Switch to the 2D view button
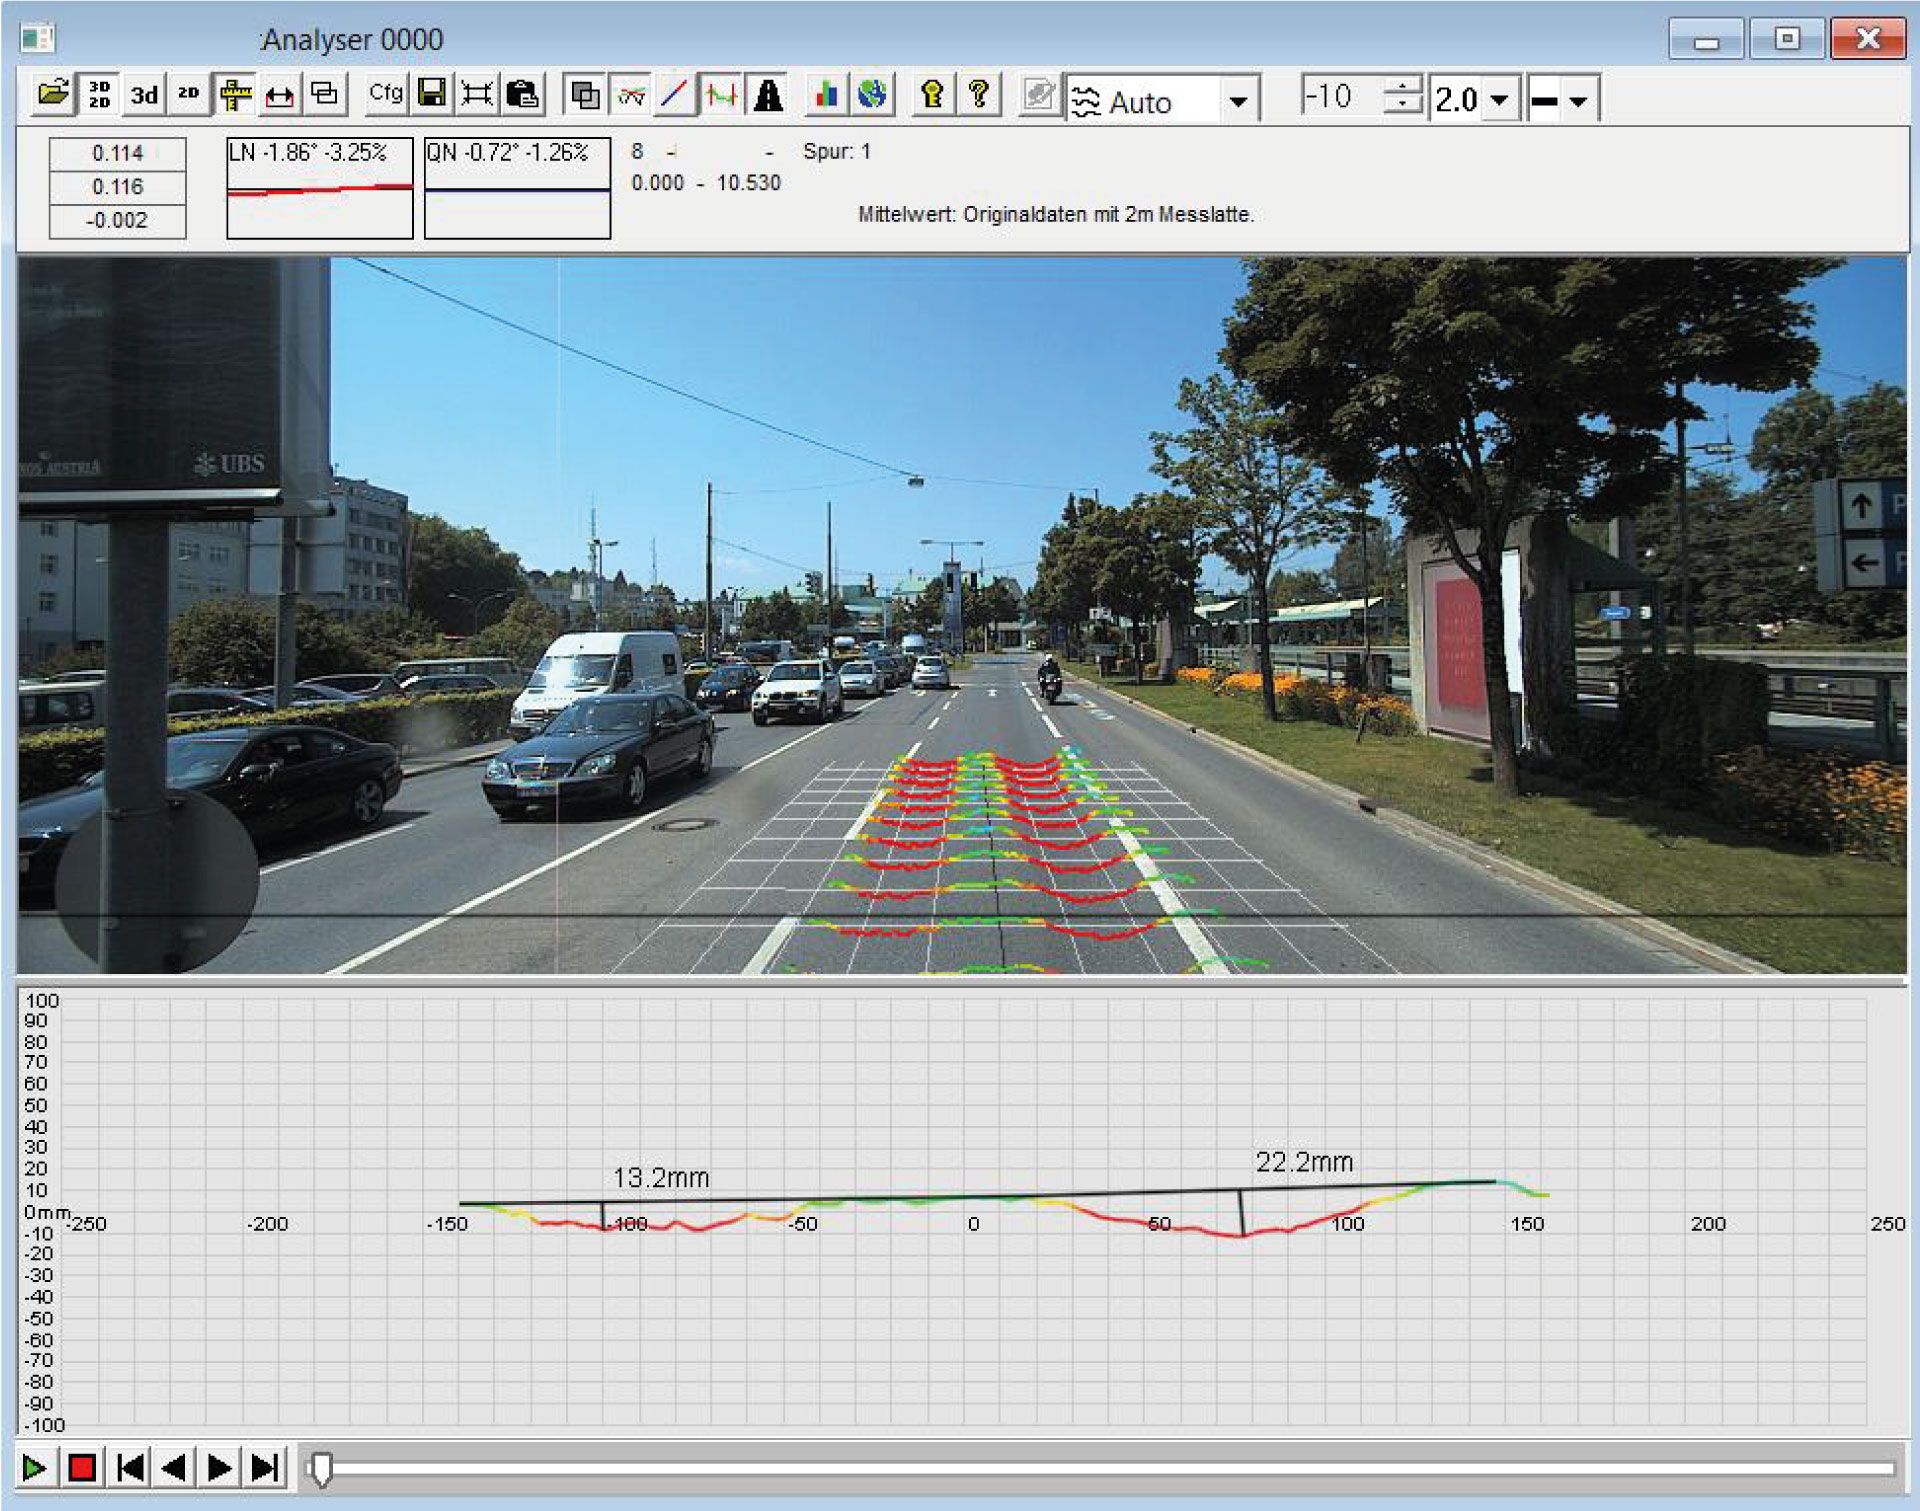Screen dimensions: 1920x1511 (188, 95)
